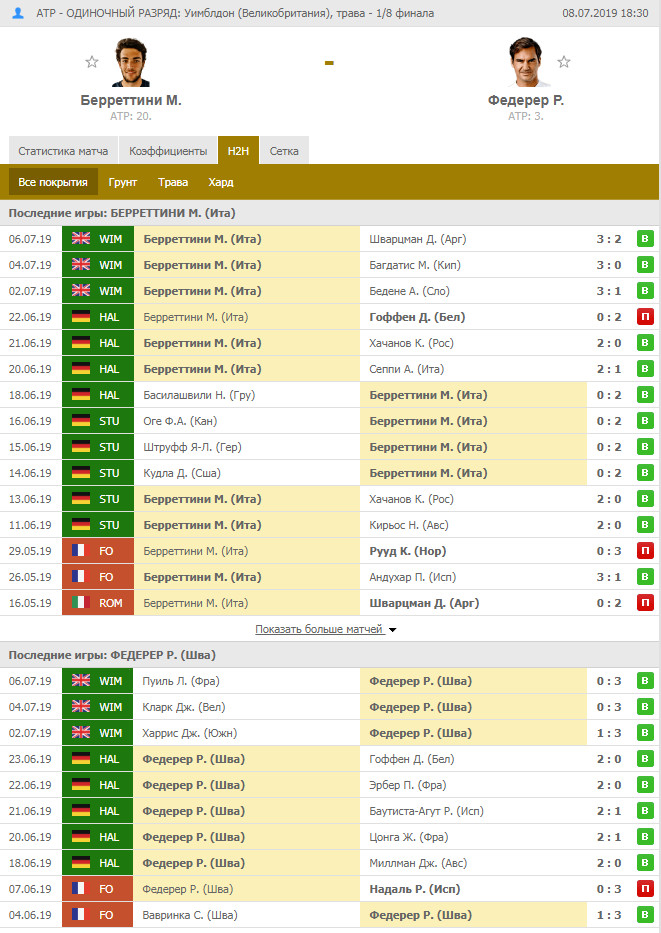Click red П badge in Berrettini's Гоффен row

645,317
